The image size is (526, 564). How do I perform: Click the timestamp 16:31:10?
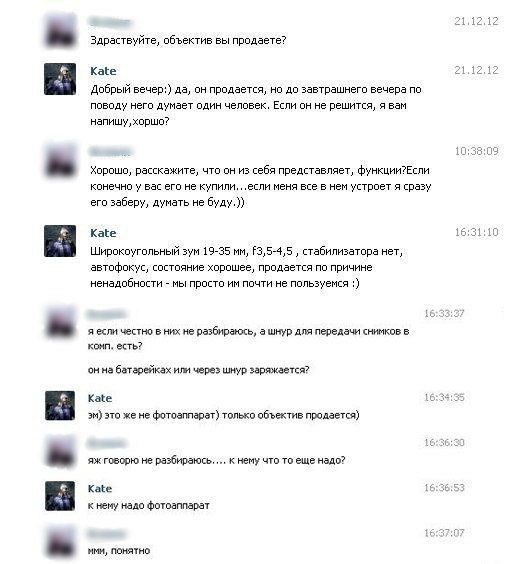tap(477, 232)
